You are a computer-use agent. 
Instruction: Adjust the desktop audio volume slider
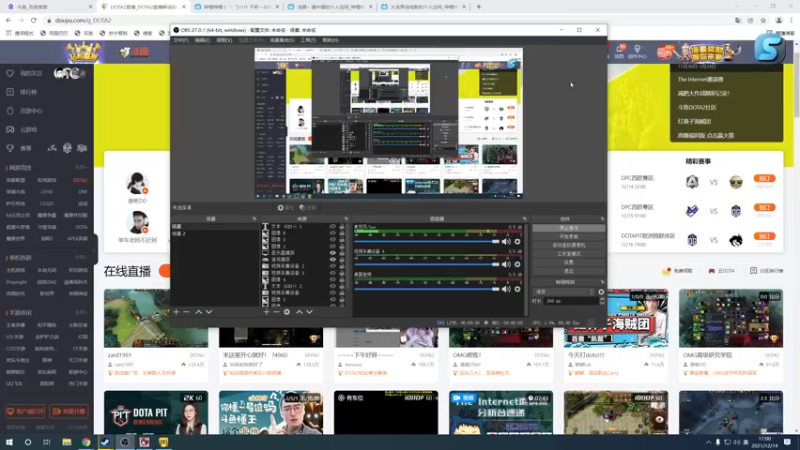pyautogui.click(x=427, y=289)
